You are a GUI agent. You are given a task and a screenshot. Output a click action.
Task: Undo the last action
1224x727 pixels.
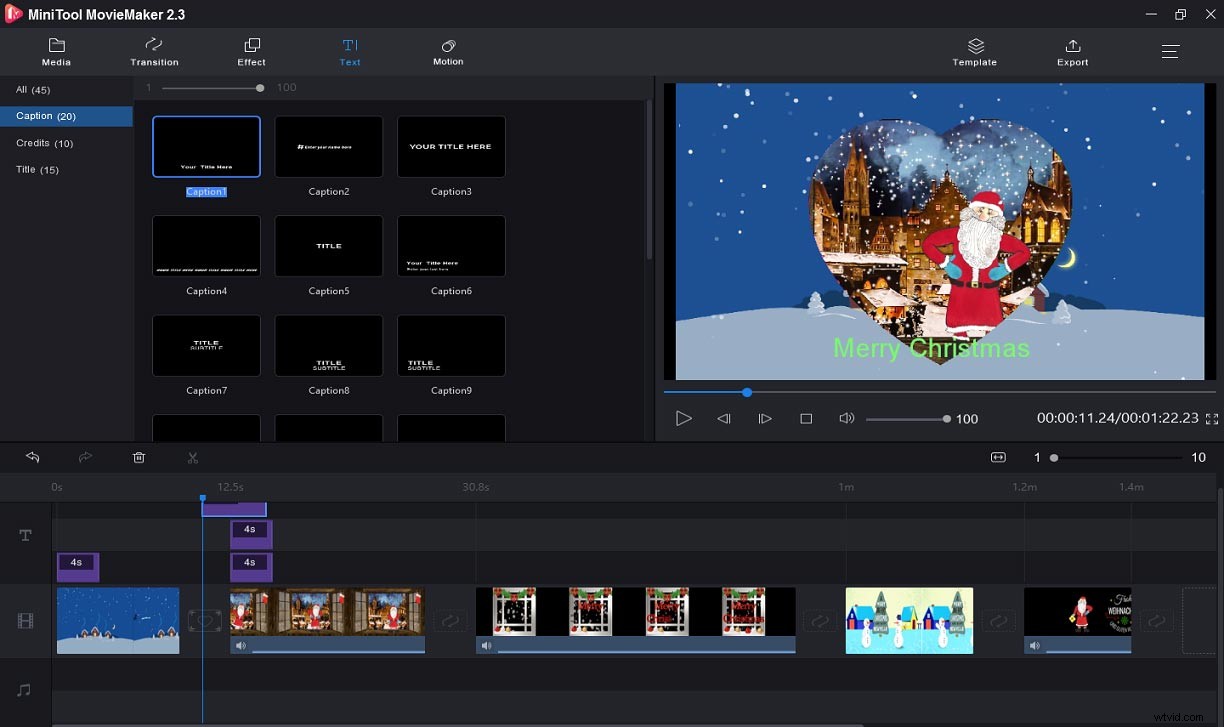pos(33,457)
